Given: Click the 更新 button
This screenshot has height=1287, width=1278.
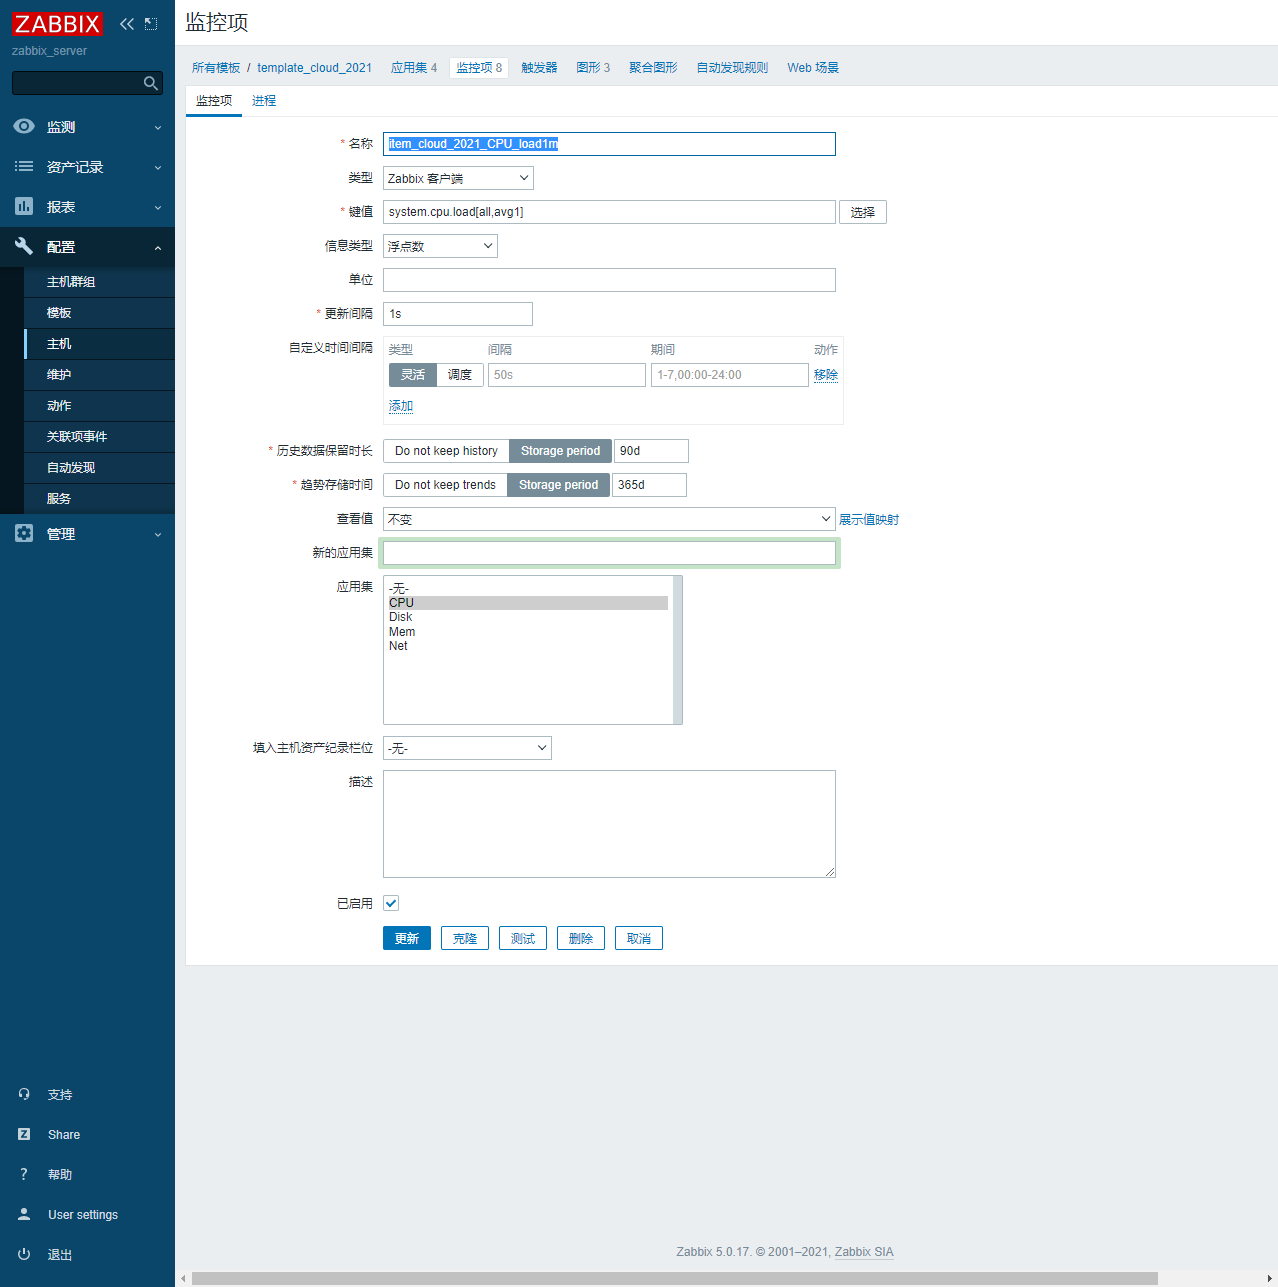Looking at the screenshot, I should pyautogui.click(x=407, y=938).
